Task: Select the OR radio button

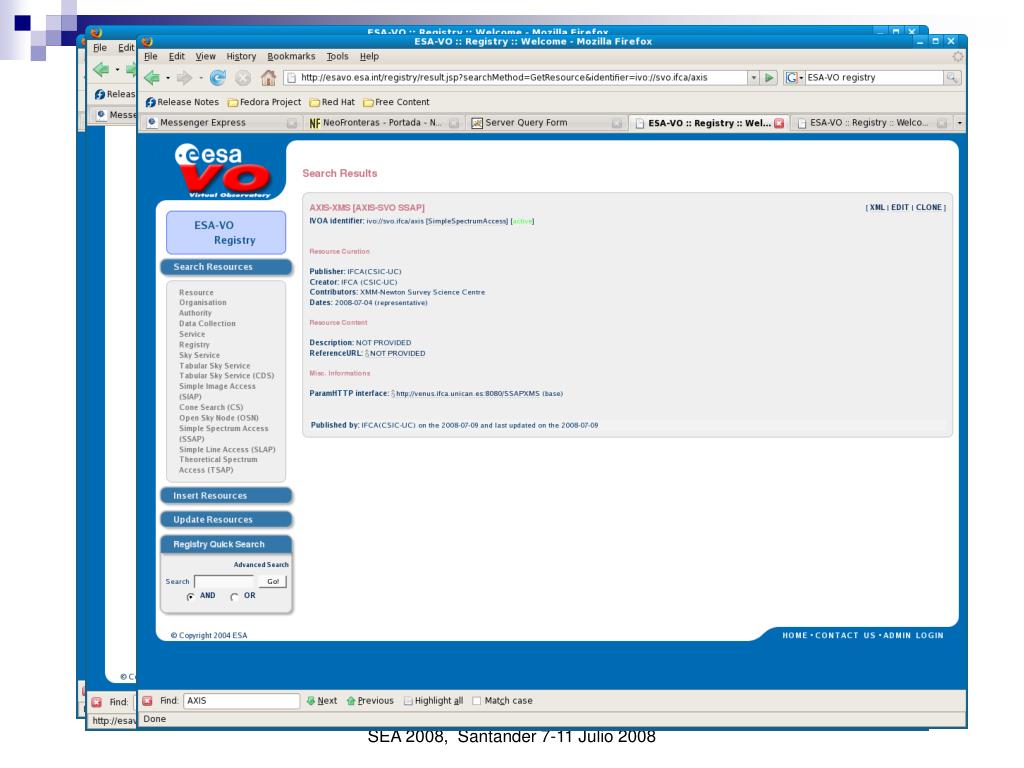Action: (234, 596)
